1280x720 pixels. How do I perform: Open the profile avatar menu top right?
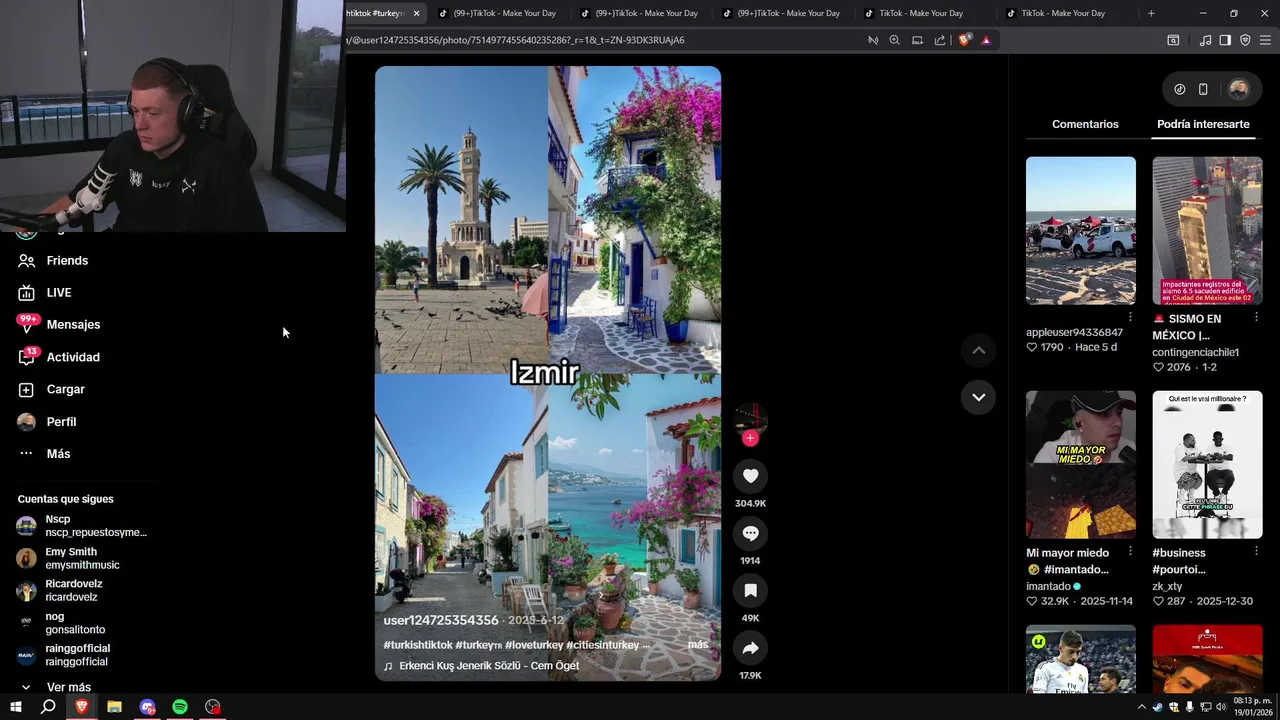[x=1238, y=89]
